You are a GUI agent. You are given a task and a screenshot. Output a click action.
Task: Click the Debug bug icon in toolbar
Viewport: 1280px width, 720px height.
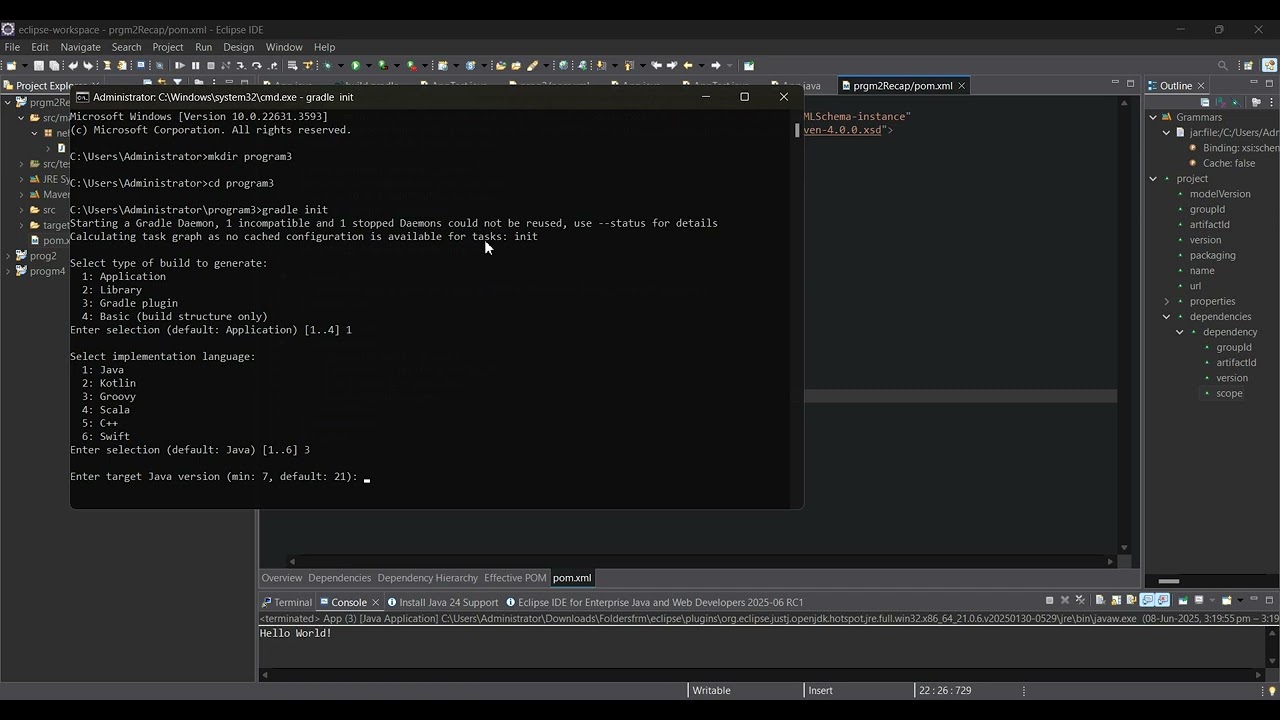click(327, 65)
